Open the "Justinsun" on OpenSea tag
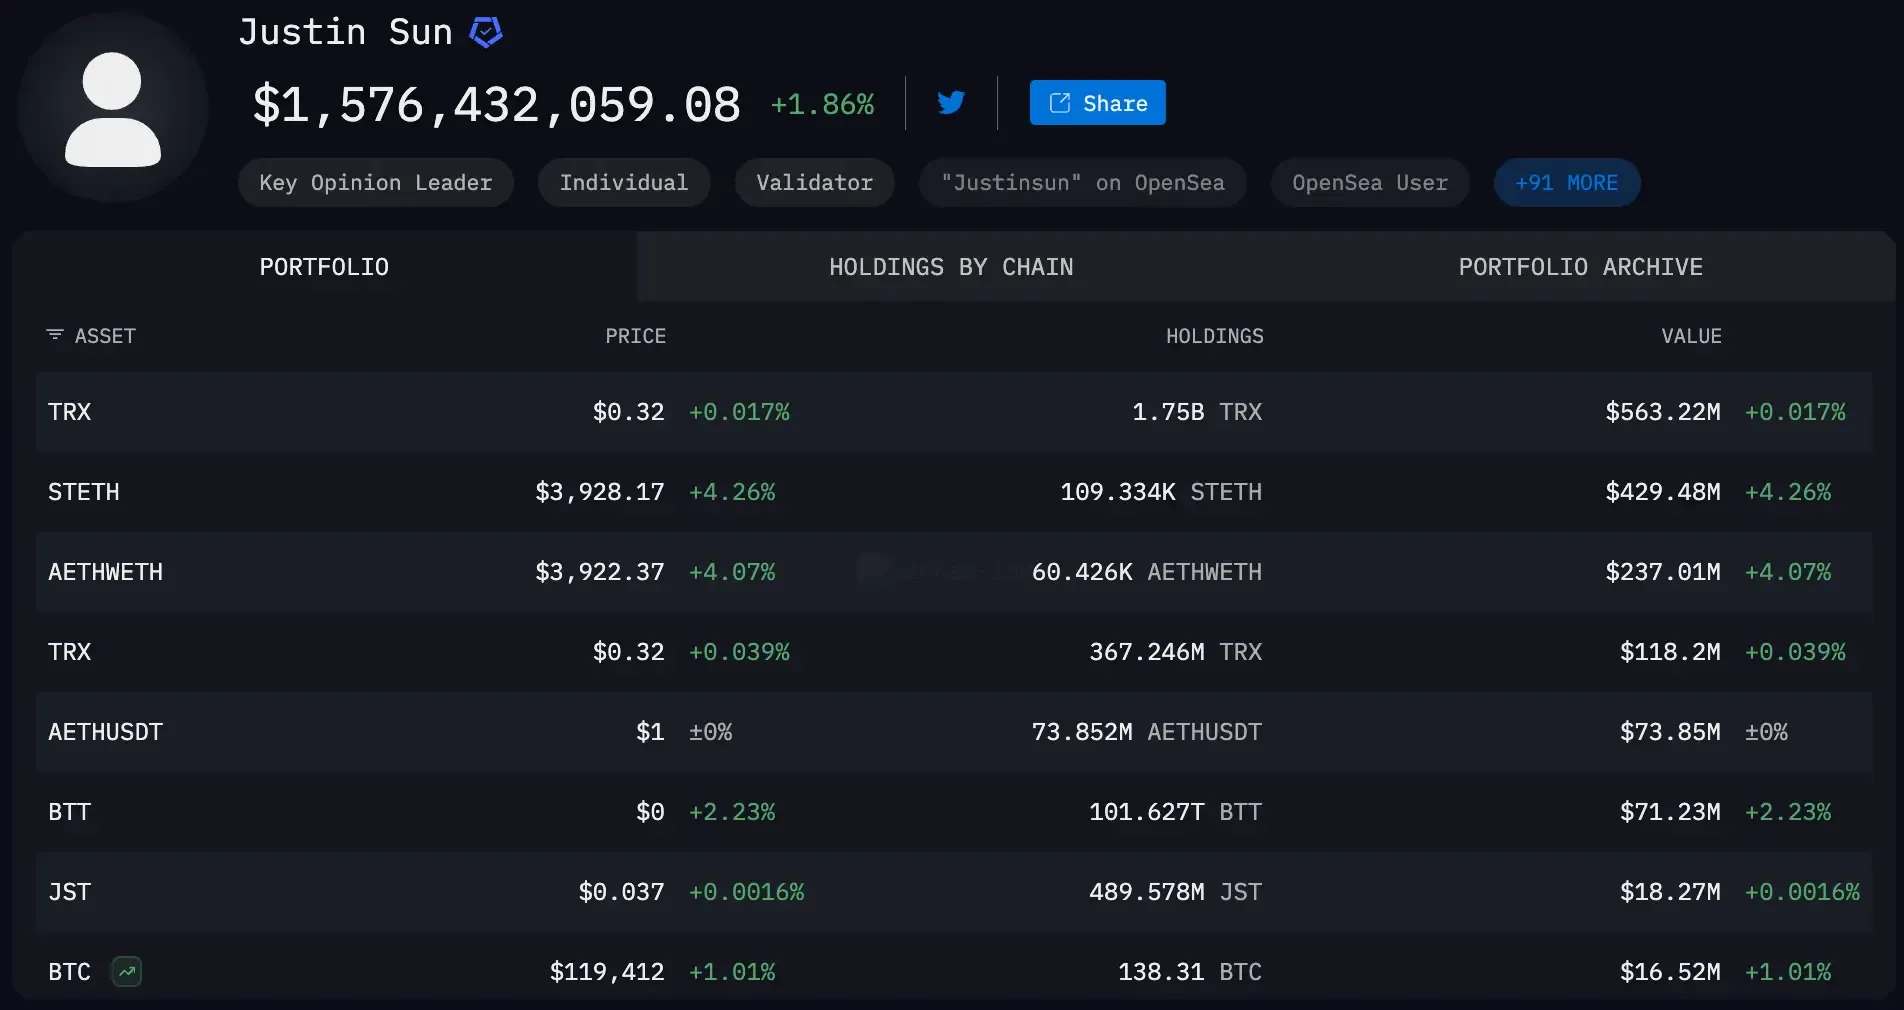Image resolution: width=1904 pixels, height=1010 pixels. tap(1082, 182)
